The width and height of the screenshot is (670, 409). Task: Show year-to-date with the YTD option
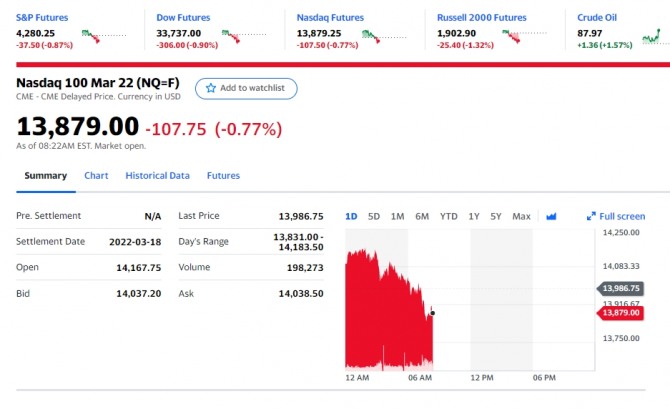pos(449,216)
